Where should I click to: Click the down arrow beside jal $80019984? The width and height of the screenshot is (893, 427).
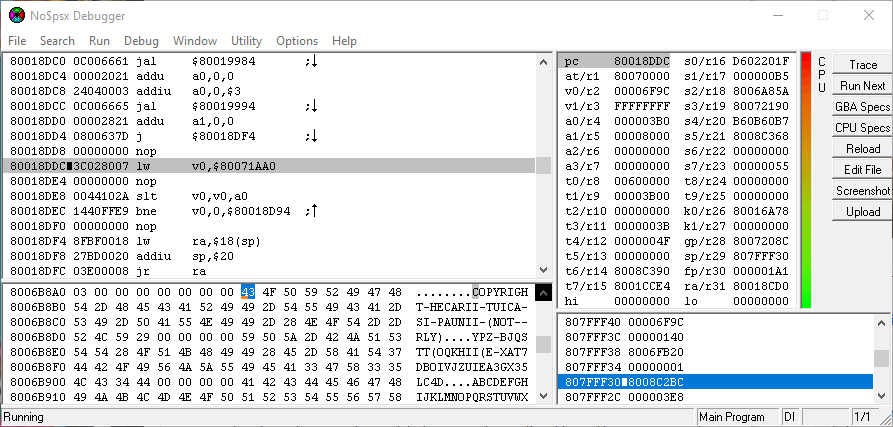312,62
